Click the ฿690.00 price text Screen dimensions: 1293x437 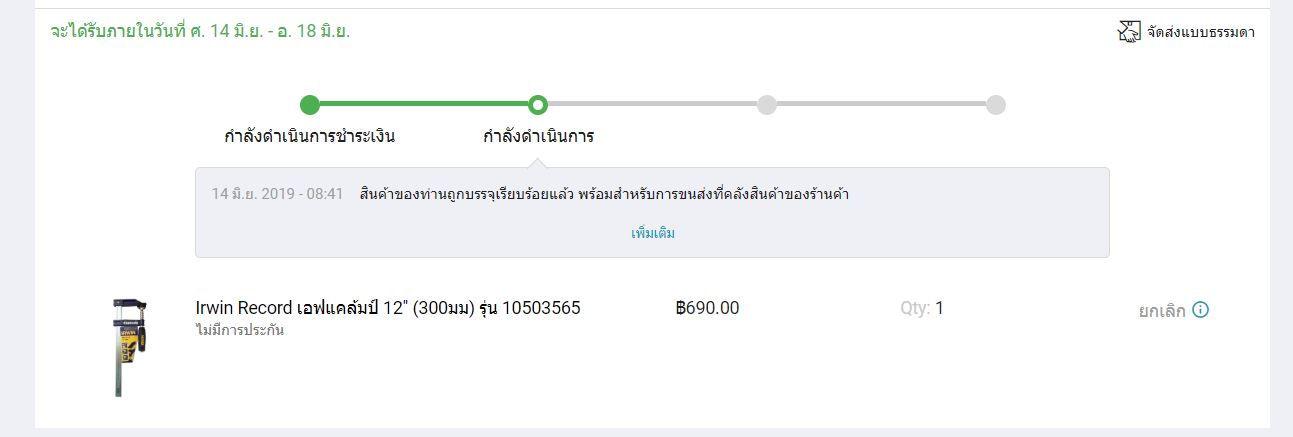pos(708,308)
